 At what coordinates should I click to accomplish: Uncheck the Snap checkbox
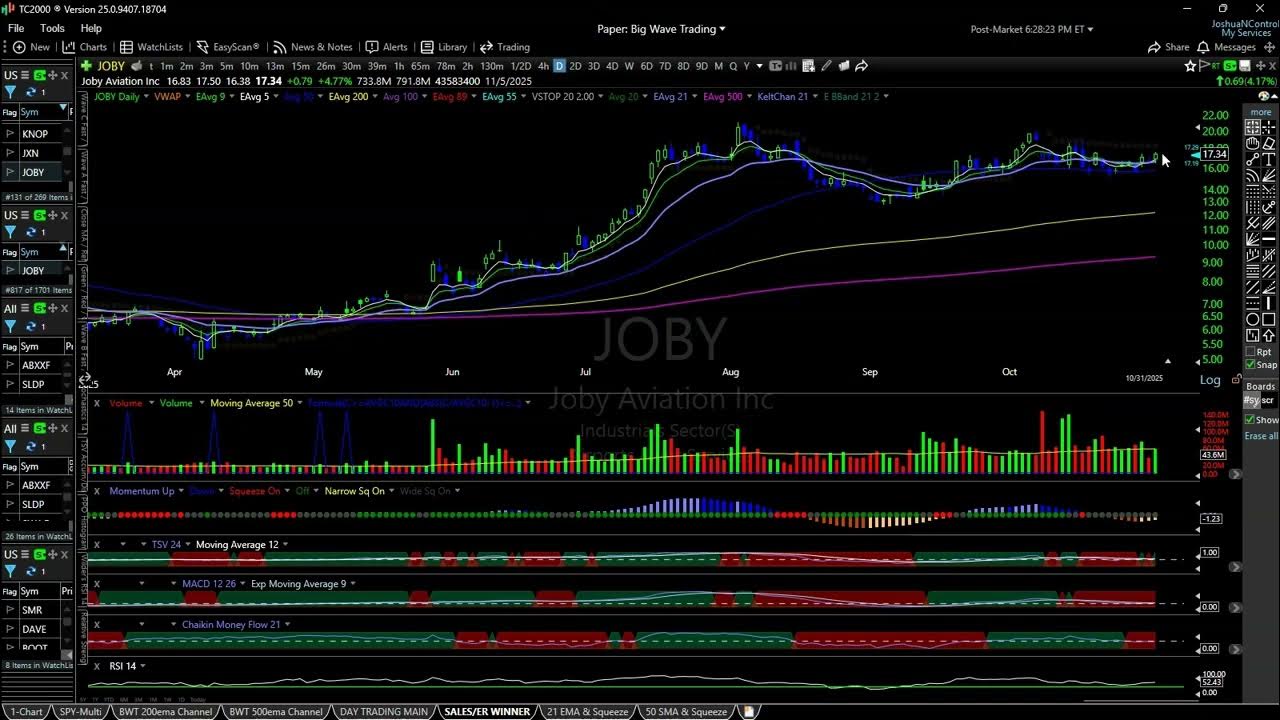point(1250,364)
